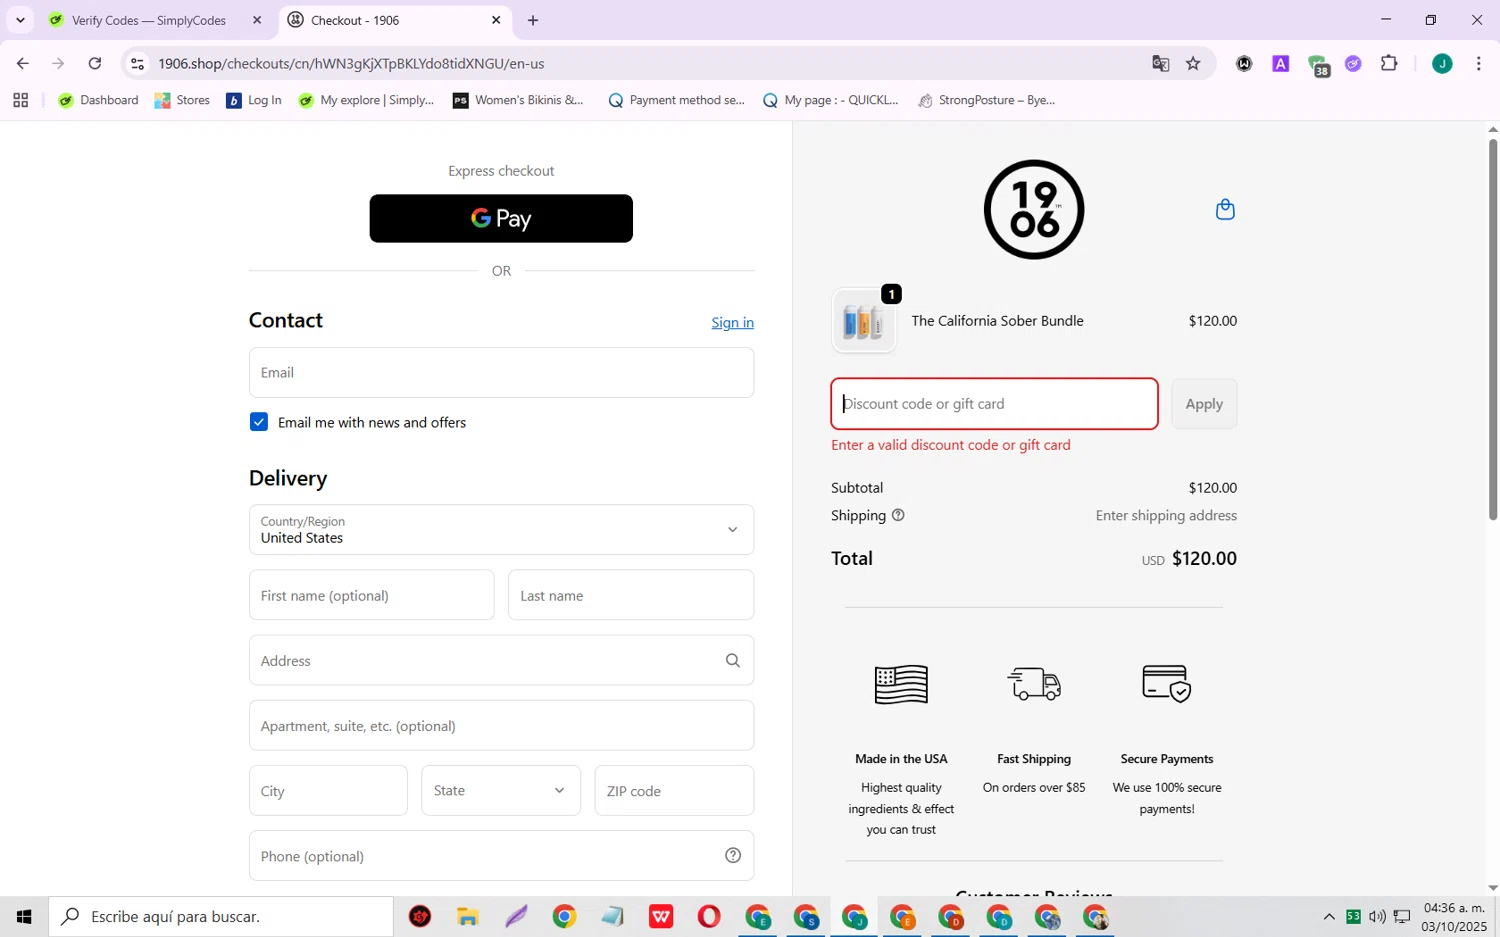Image resolution: width=1500 pixels, height=937 pixels.
Task: Bookmark this page with the star icon
Action: point(1193,63)
